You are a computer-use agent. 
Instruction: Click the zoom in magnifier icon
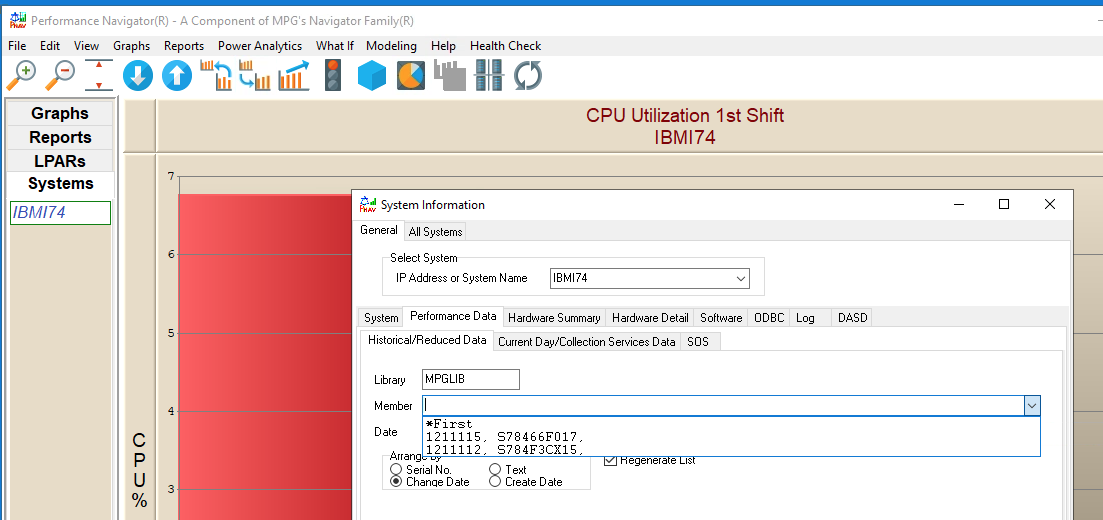[x=21, y=76]
